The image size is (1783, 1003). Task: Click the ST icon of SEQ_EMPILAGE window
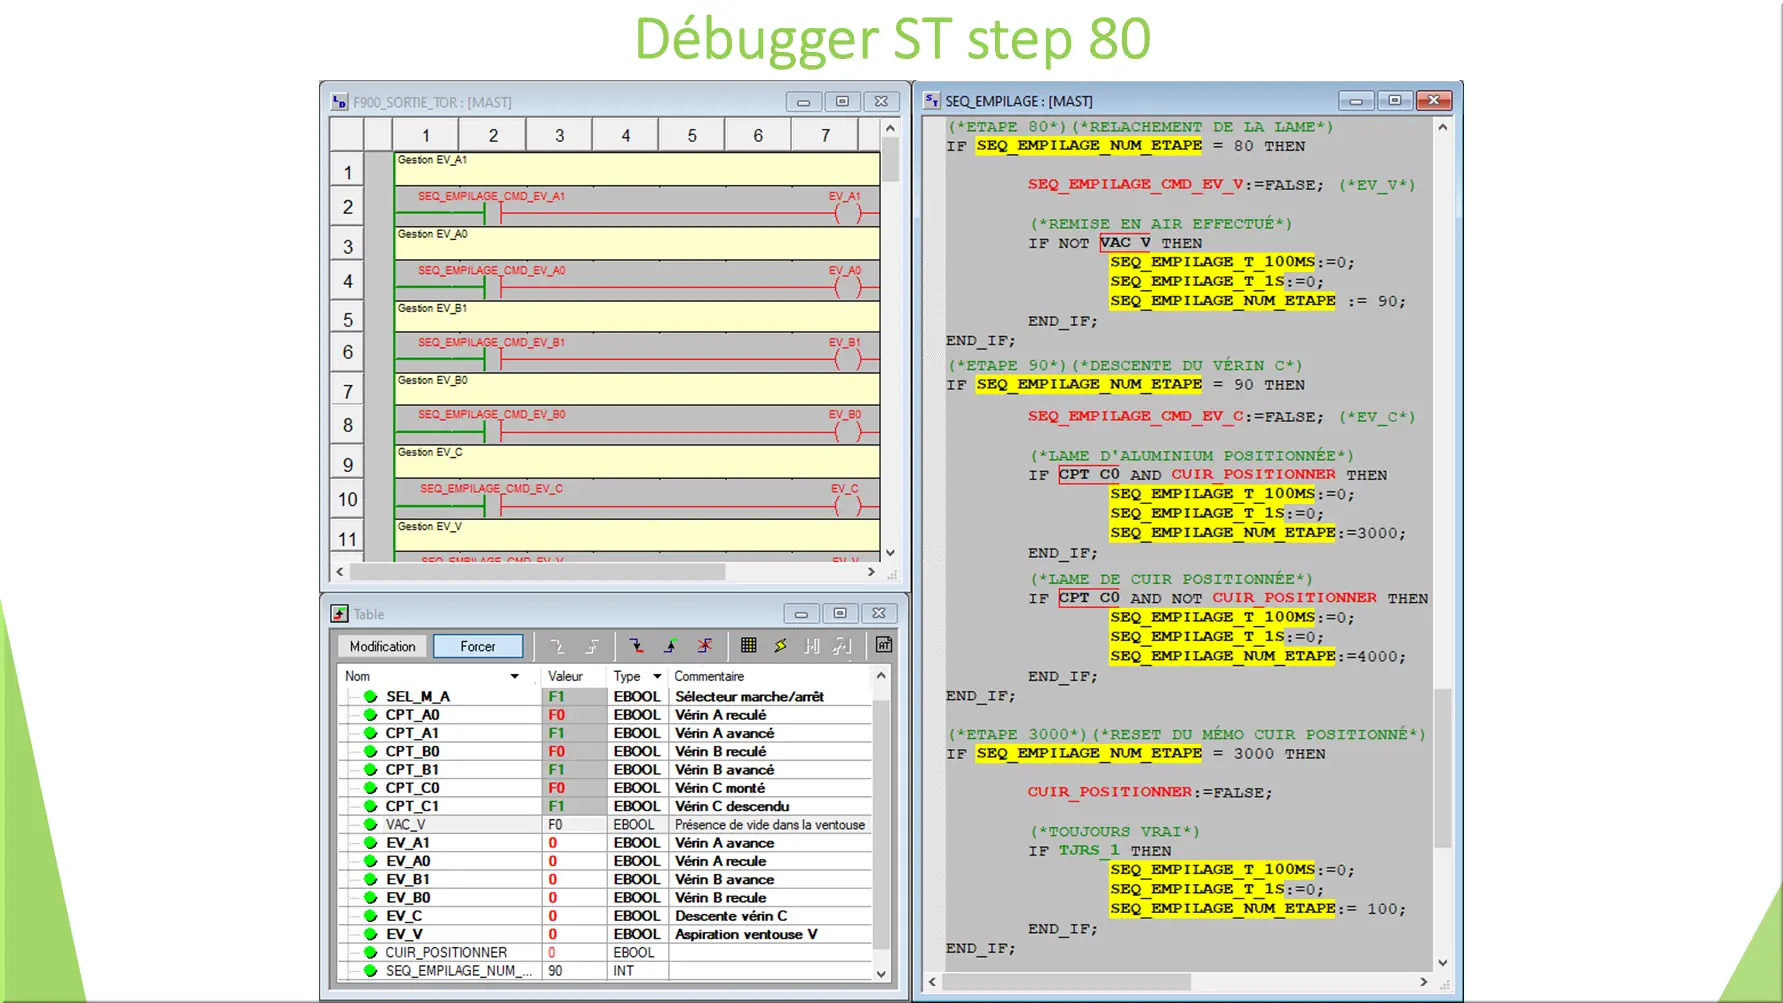tap(931, 100)
